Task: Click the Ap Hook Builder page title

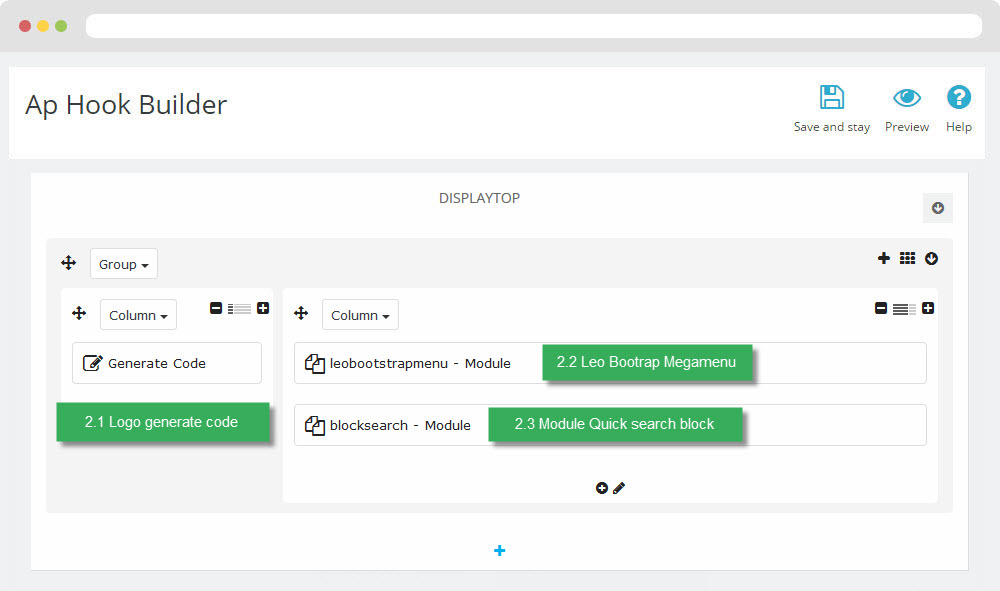Action: coord(126,105)
